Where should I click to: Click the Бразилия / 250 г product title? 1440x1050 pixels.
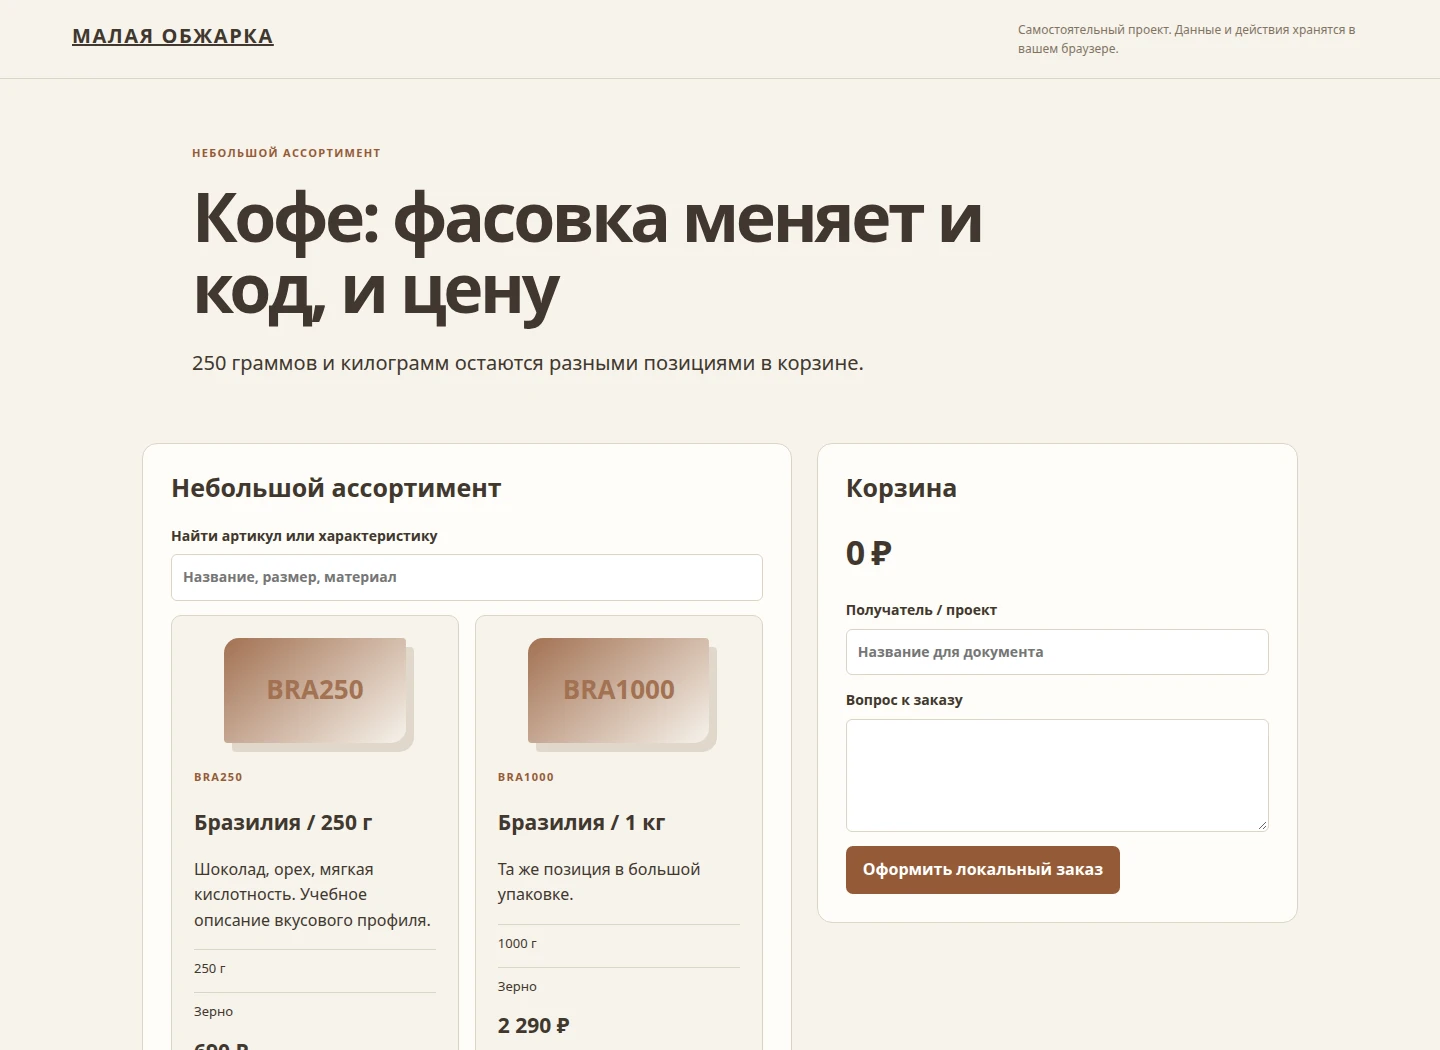coord(283,823)
